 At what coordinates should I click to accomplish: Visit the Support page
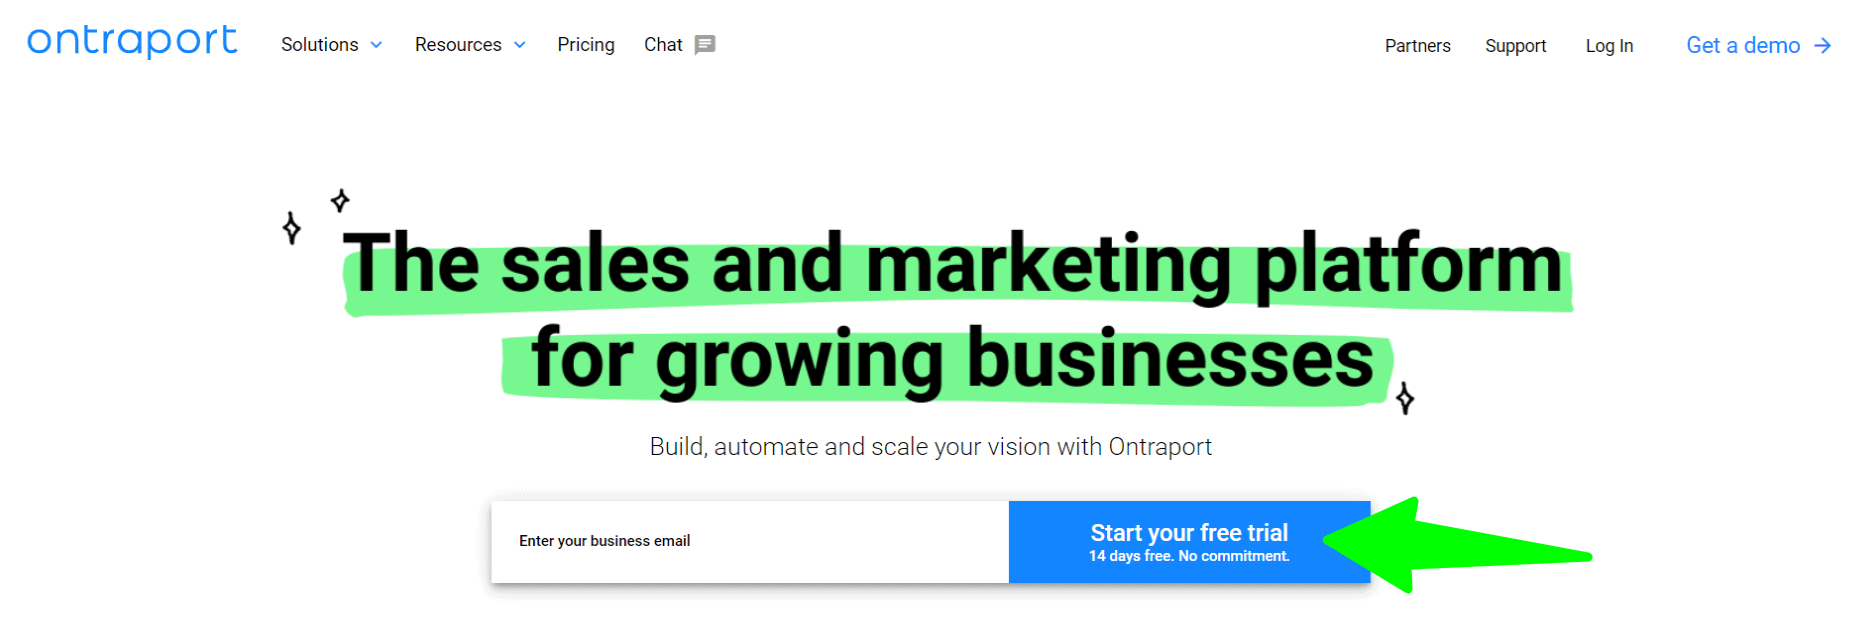(x=1515, y=46)
